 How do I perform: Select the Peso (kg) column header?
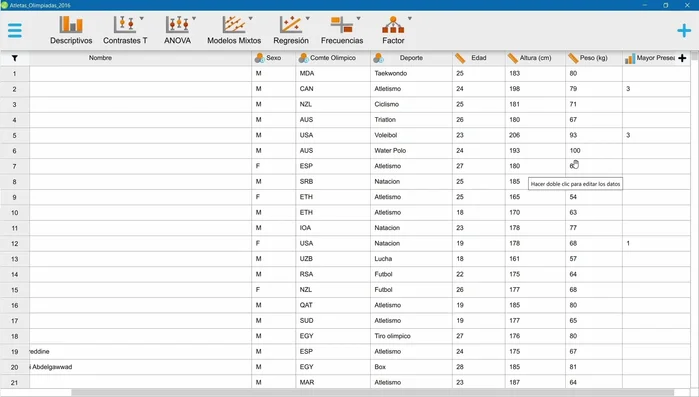[x=594, y=58]
